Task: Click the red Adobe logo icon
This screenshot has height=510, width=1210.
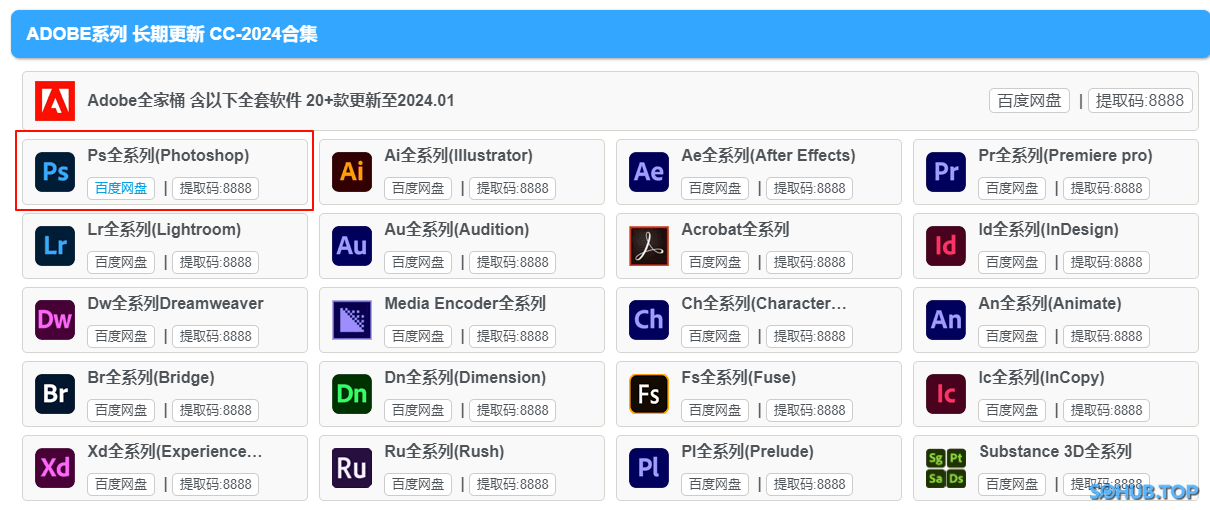Action: pos(55,101)
